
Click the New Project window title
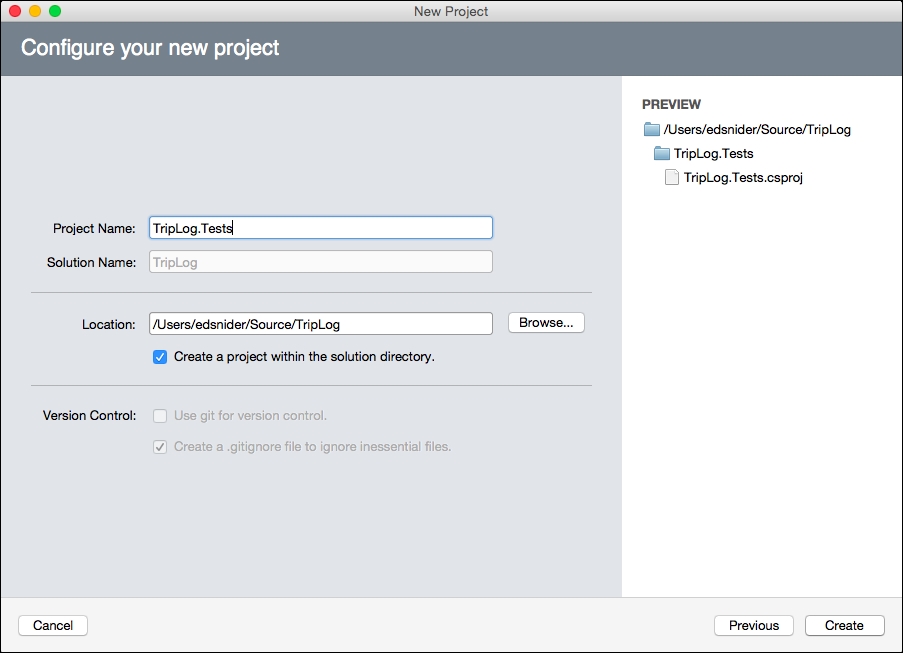click(x=451, y=12)
